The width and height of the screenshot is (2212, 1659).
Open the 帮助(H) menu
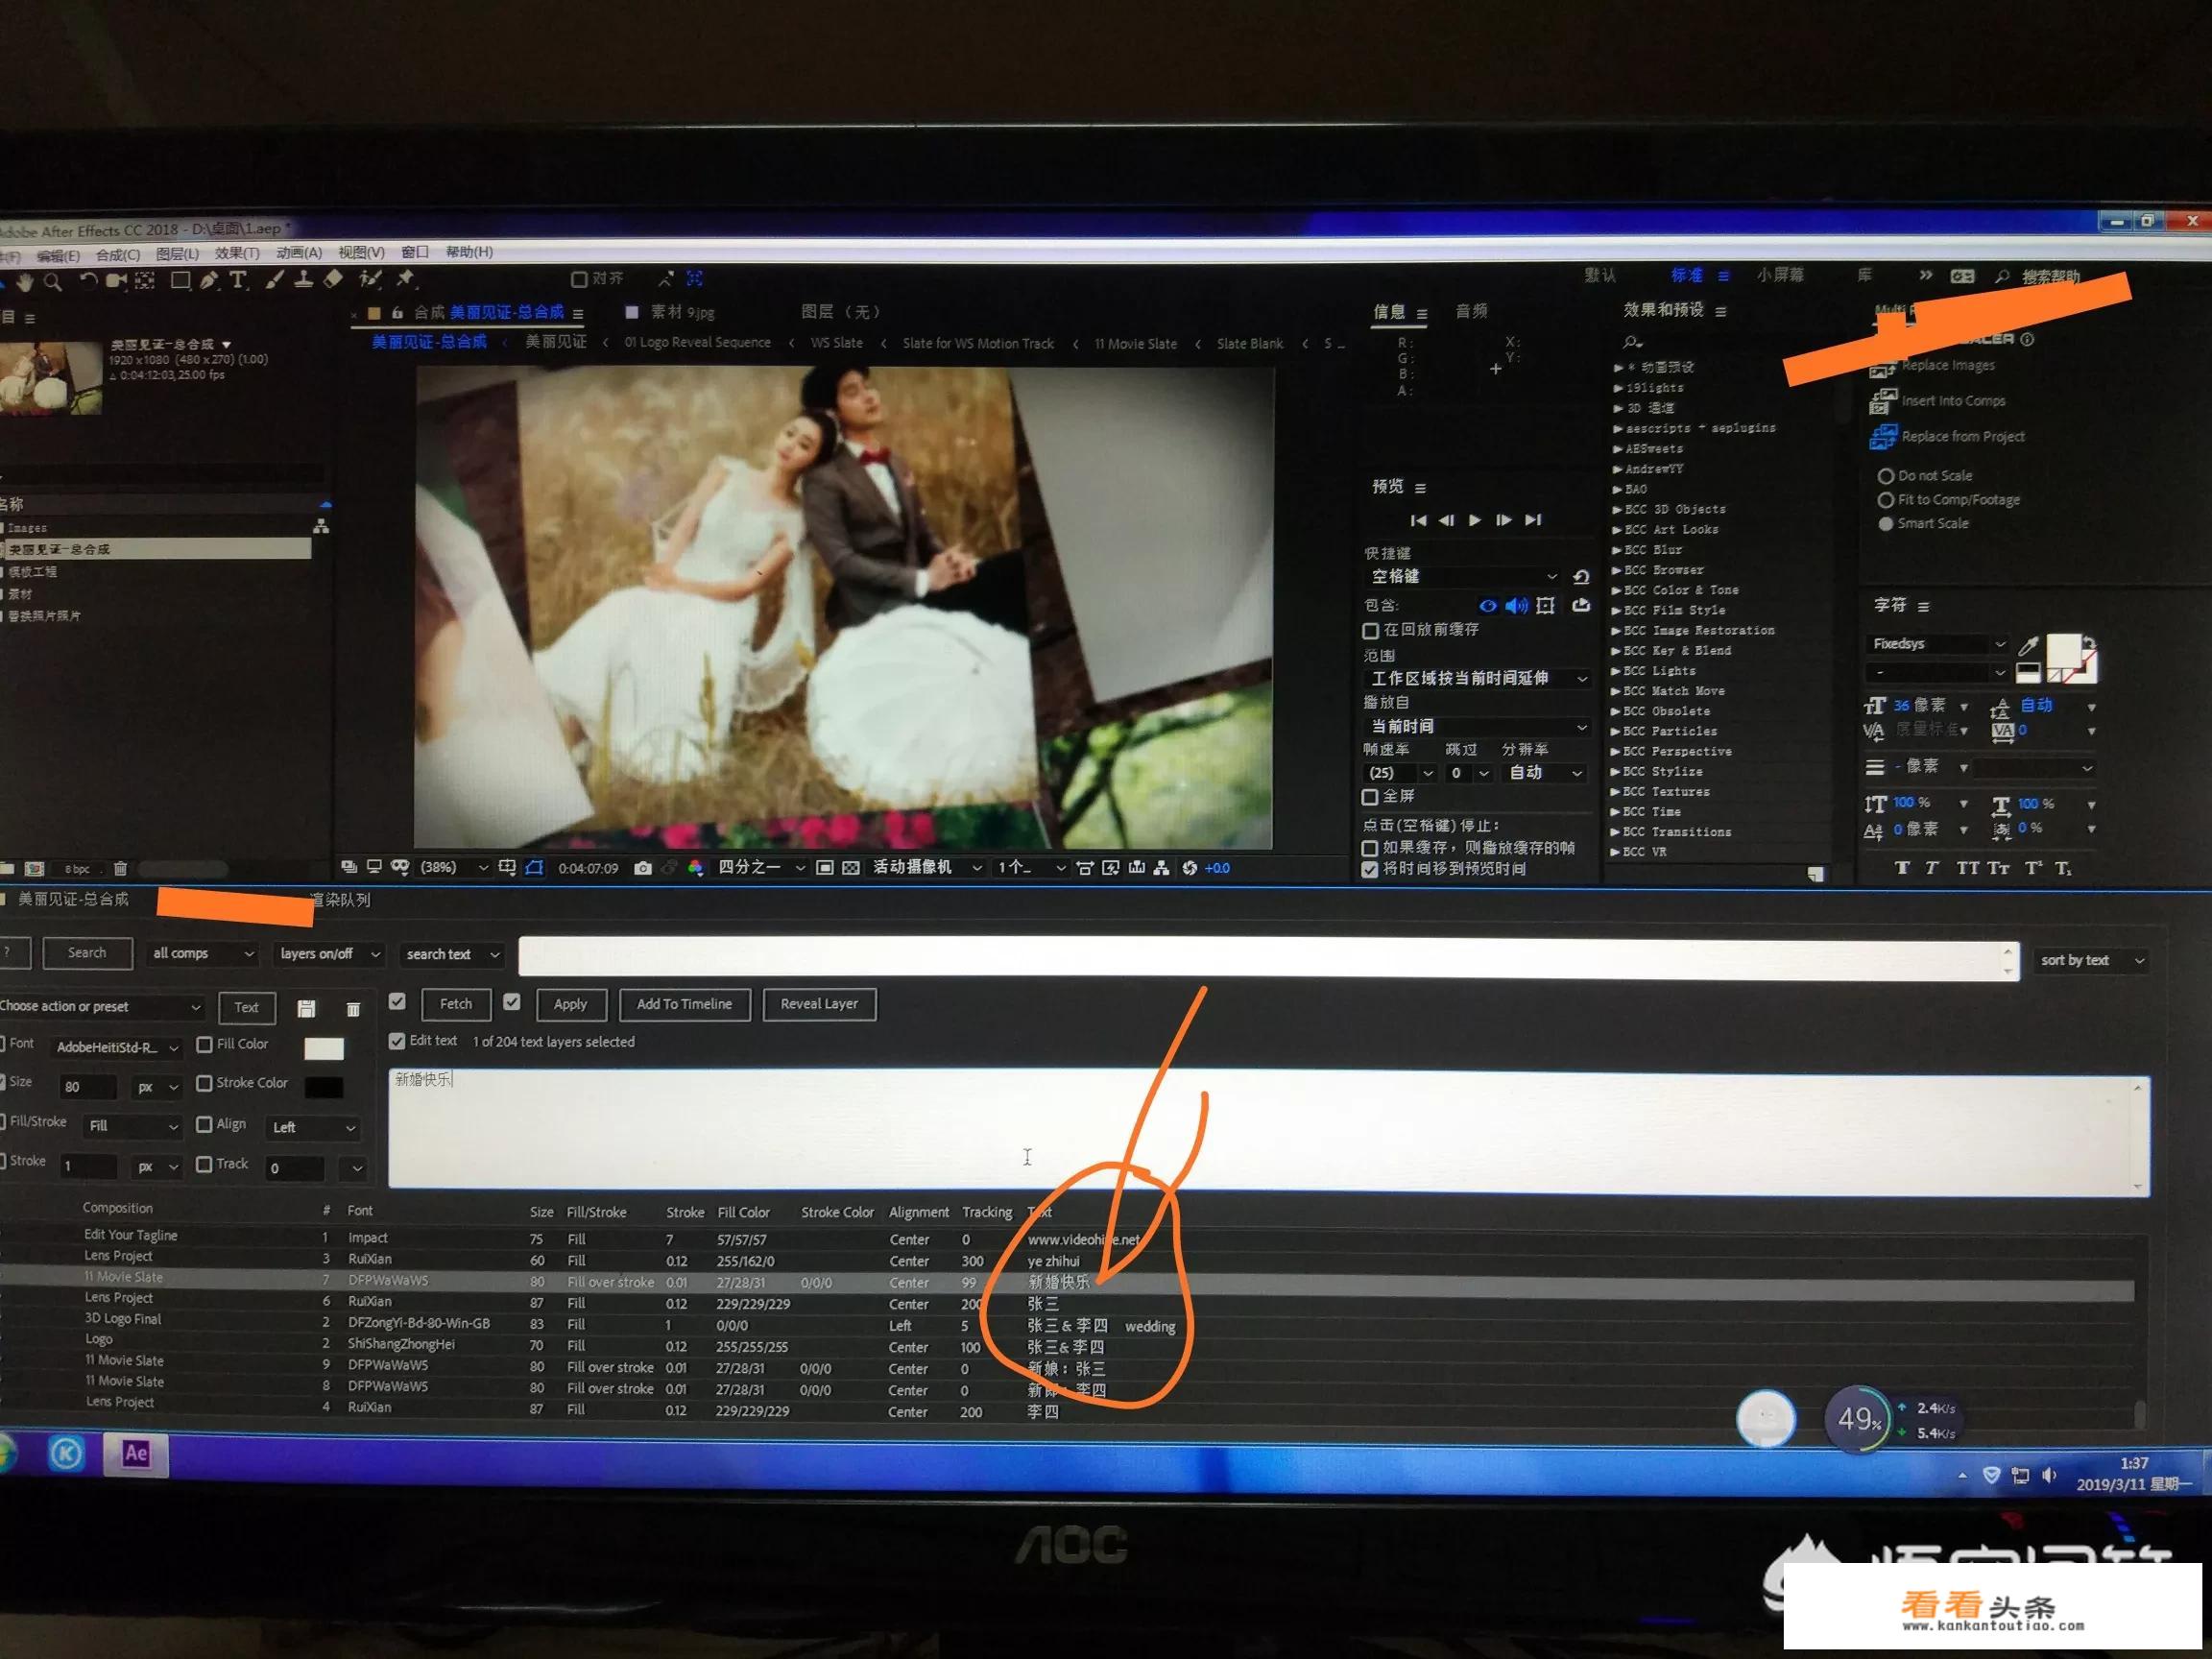pos(469,252)
